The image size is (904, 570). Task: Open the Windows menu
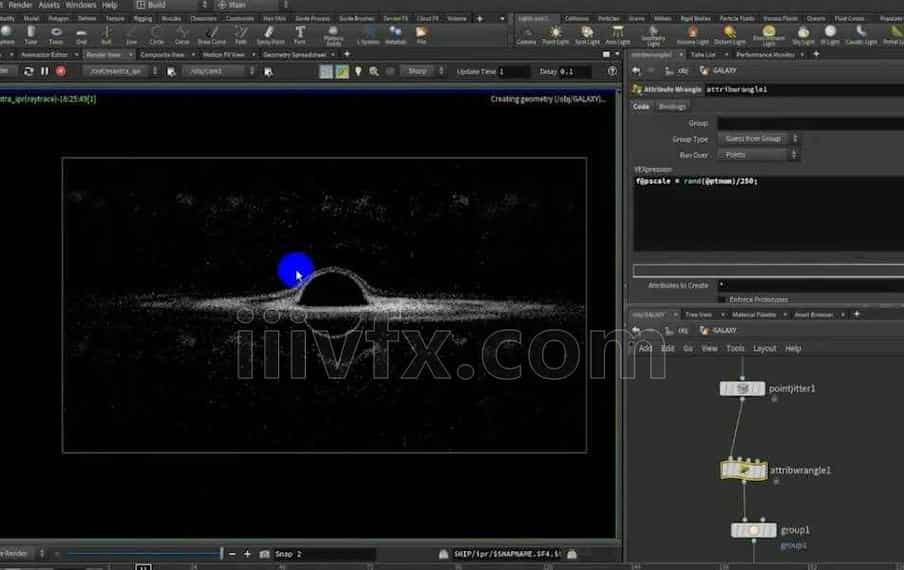(81, 5)
